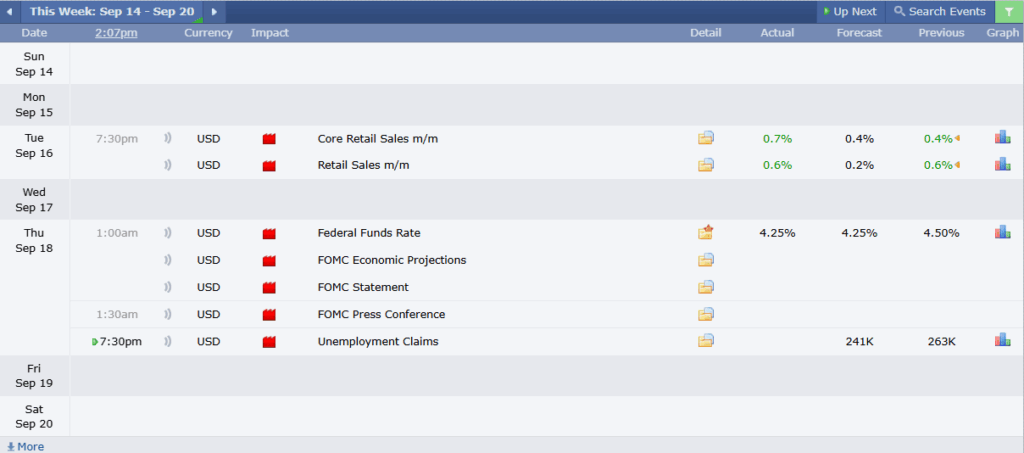Open detail folder for Core Retail Sales m/m
The image size is (1024, 453).
coord(706,138)
